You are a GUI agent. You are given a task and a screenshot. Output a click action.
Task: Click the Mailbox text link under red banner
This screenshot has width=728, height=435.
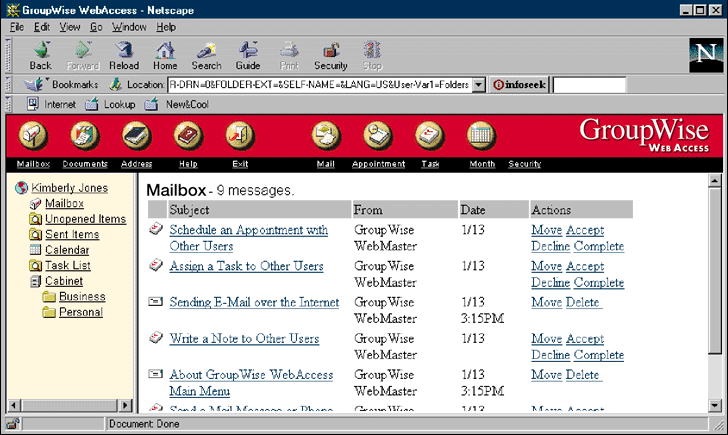point(33,164)
